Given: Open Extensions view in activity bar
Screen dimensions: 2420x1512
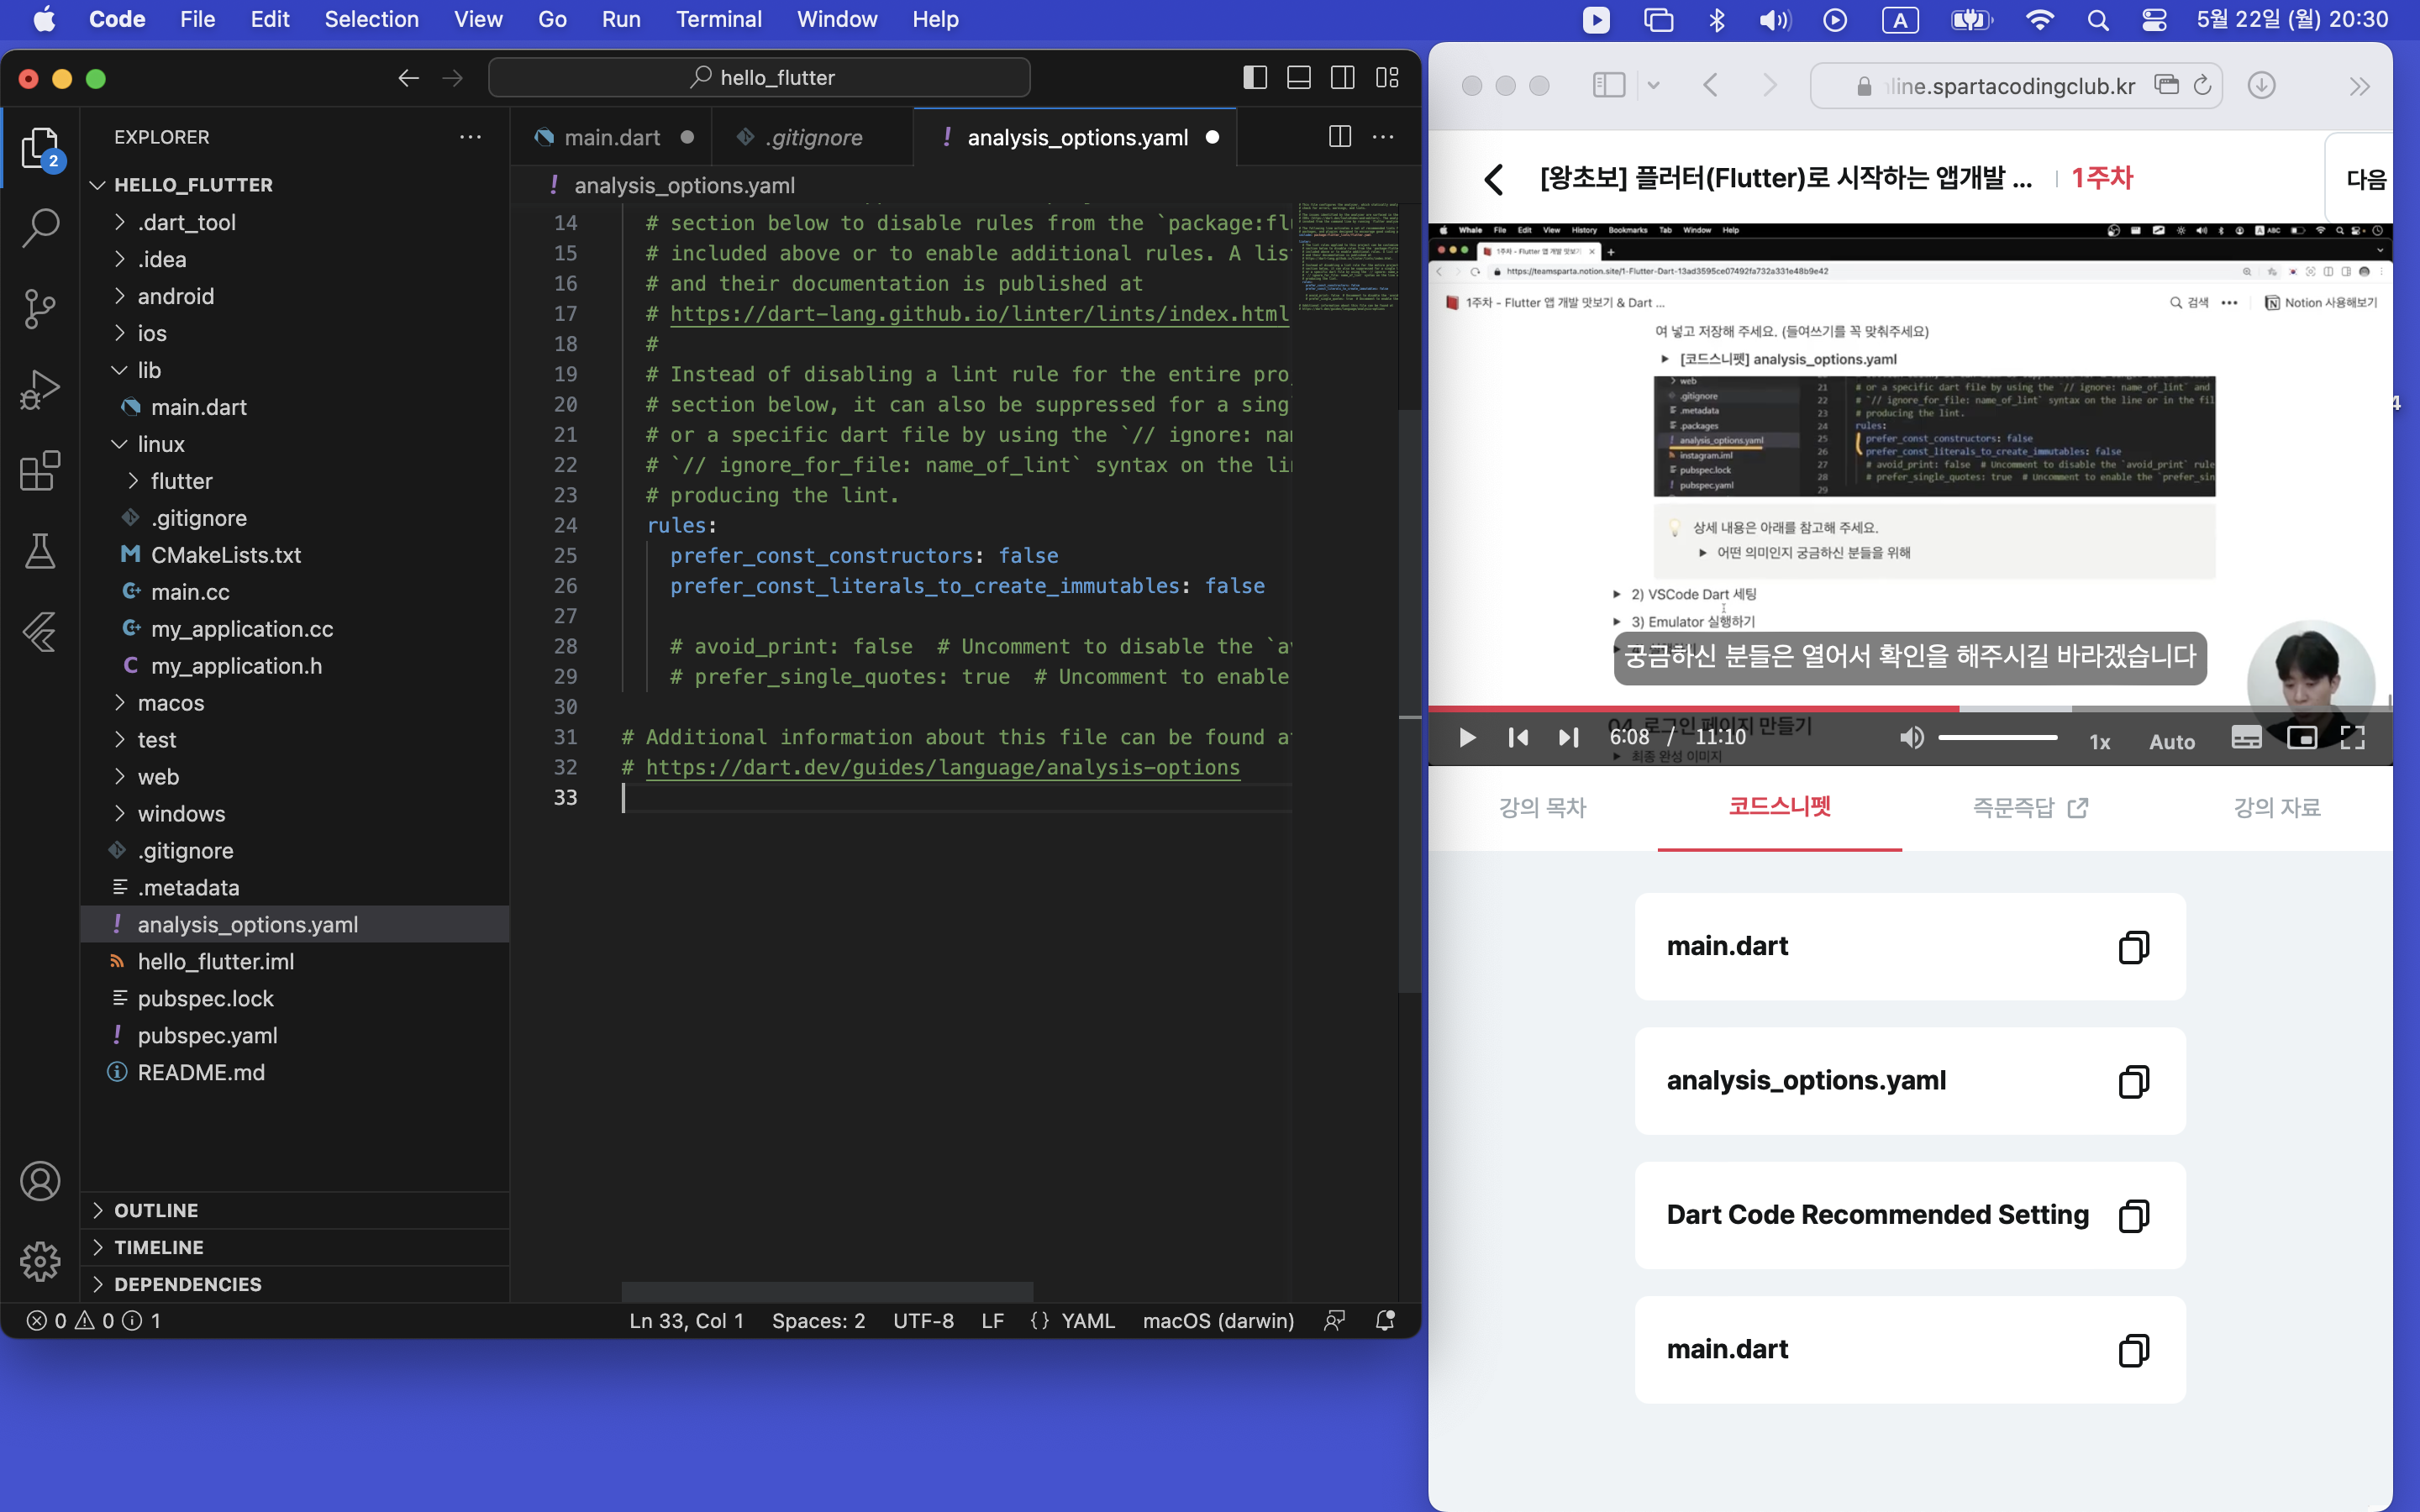Looking at the screenshot, I should click(x=40, y=471).
